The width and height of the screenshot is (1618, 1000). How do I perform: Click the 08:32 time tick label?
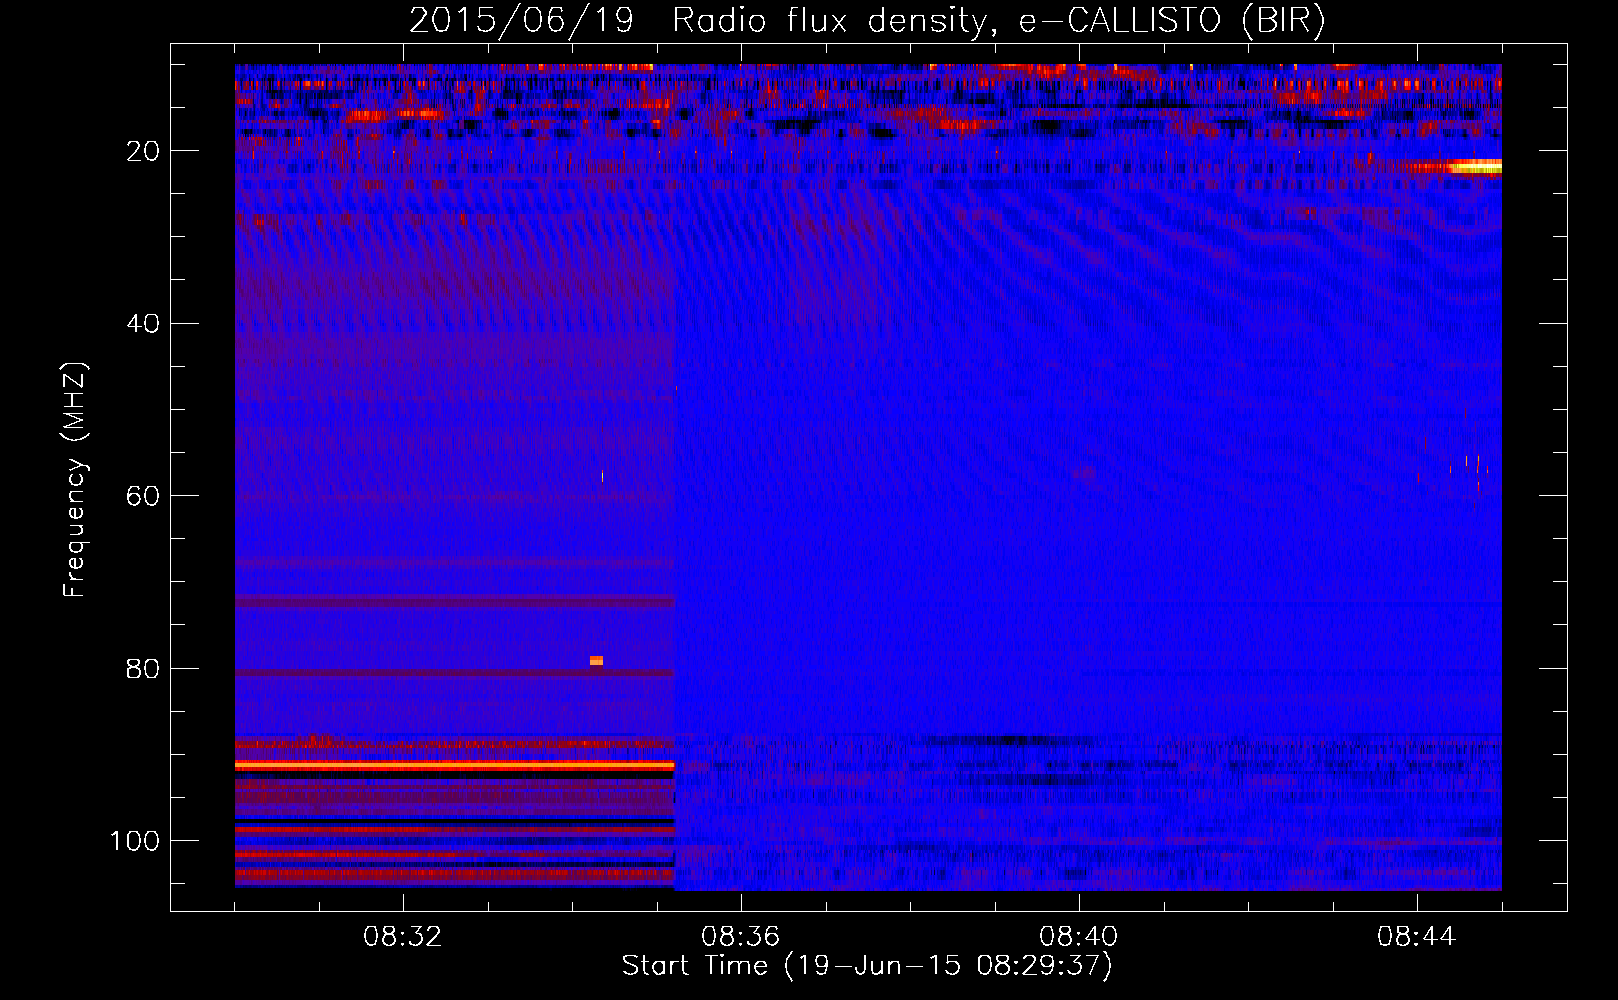click(403, 937)
